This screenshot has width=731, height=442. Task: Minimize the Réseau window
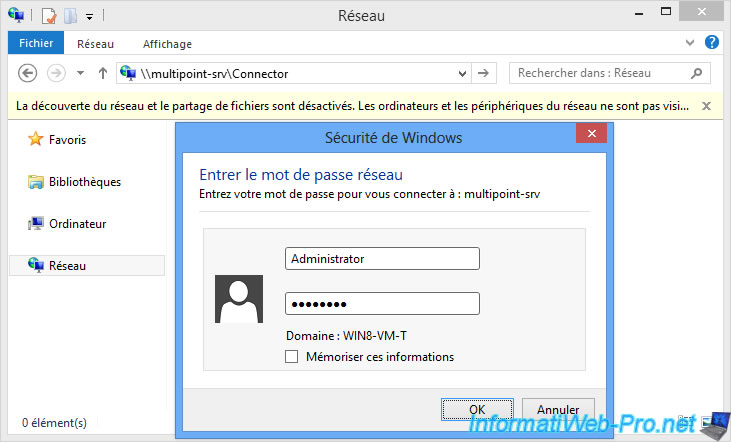click(x=639, y=13)
